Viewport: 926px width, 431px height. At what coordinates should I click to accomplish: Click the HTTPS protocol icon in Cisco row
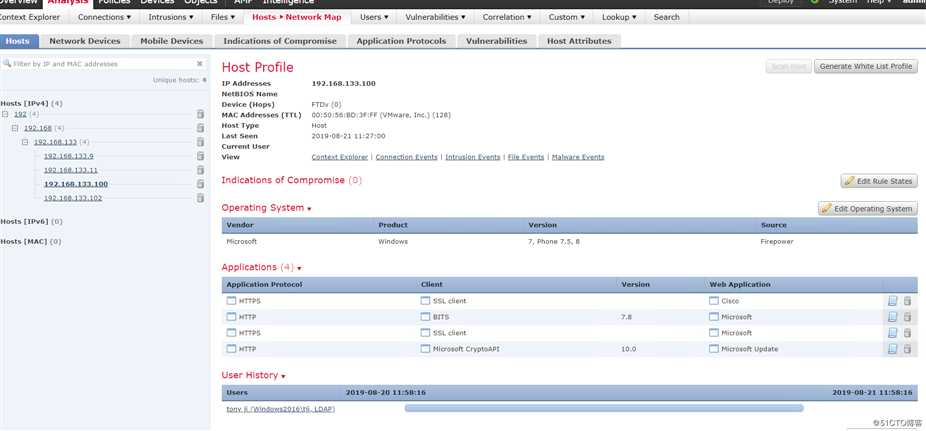pos(231,301)
